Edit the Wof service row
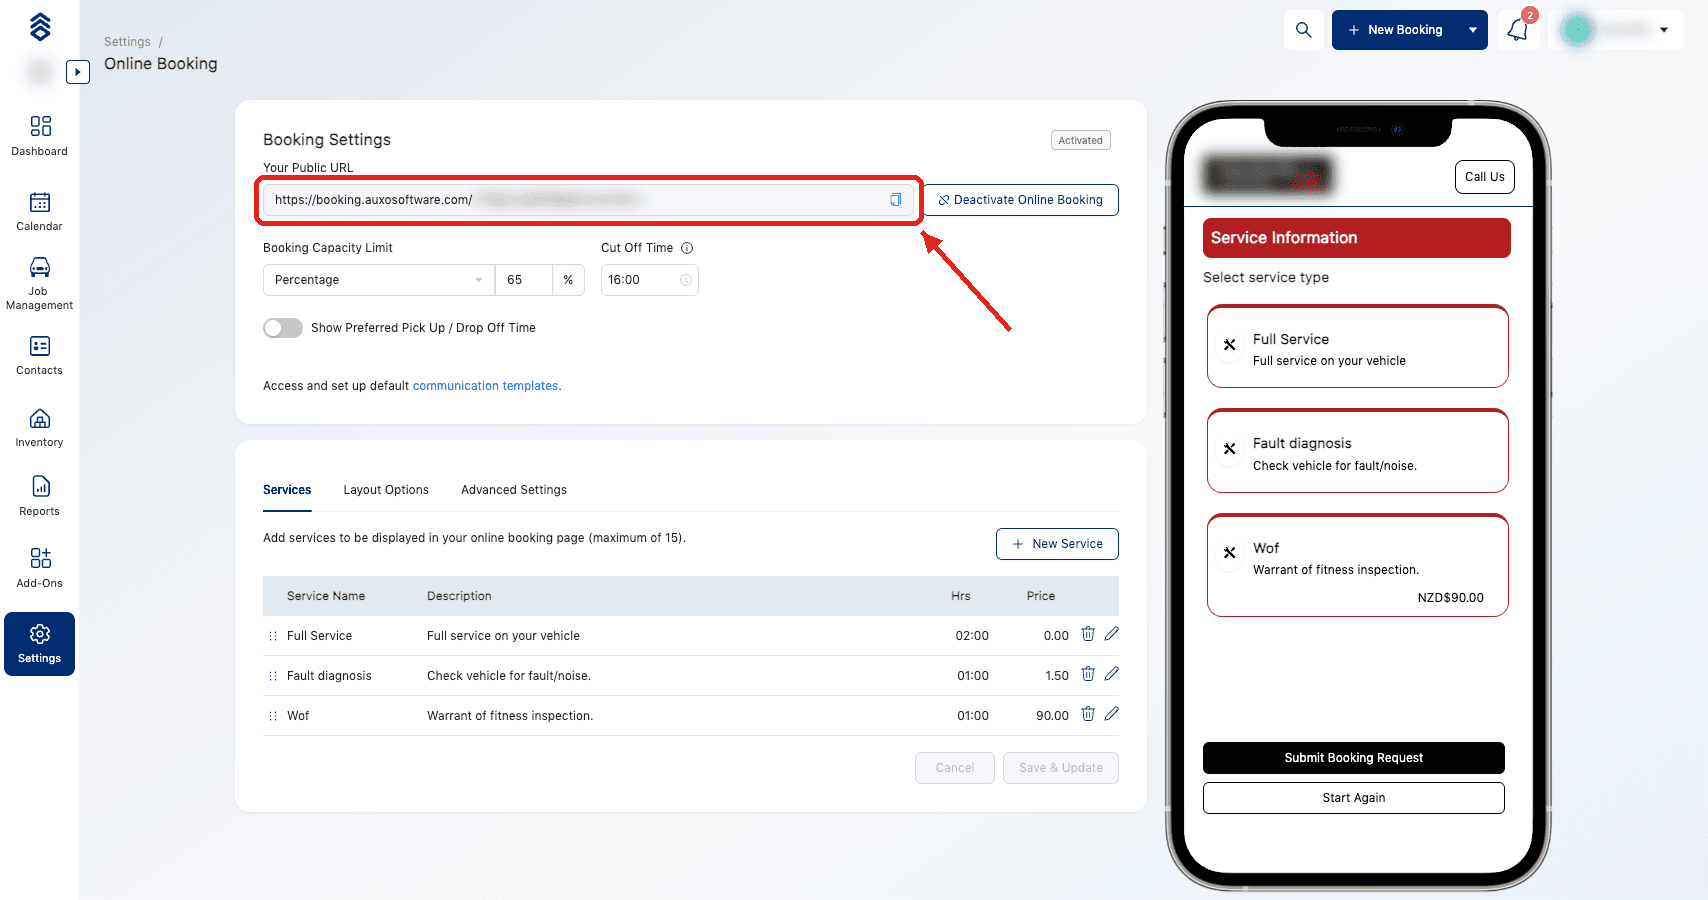The width and height of the screenshot is (1708, 900). pos(1112,714)
